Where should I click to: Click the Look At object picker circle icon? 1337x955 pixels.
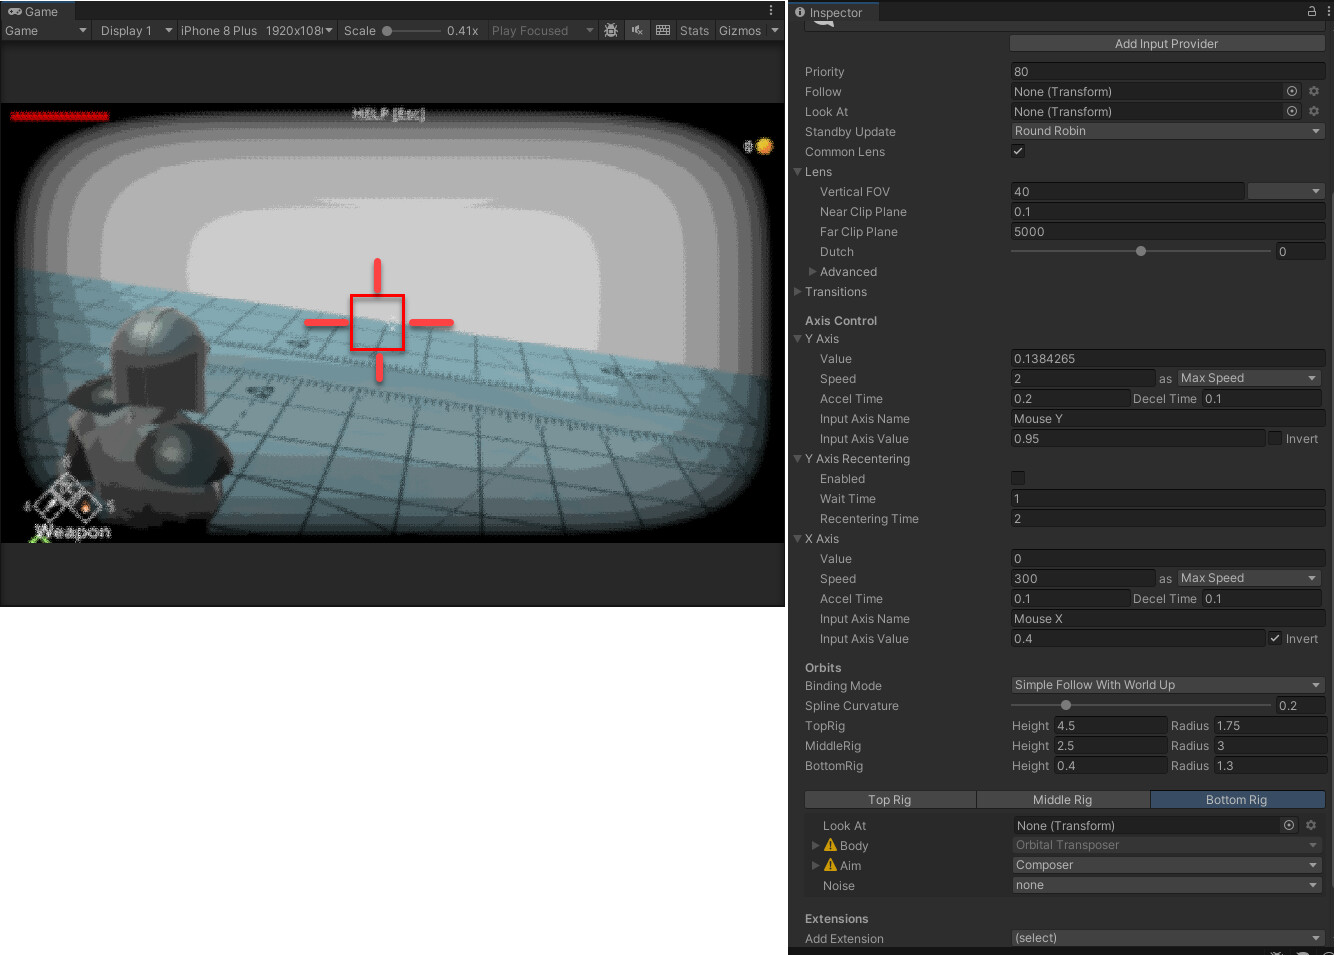pyautogui.click(x=1291, y=111)
